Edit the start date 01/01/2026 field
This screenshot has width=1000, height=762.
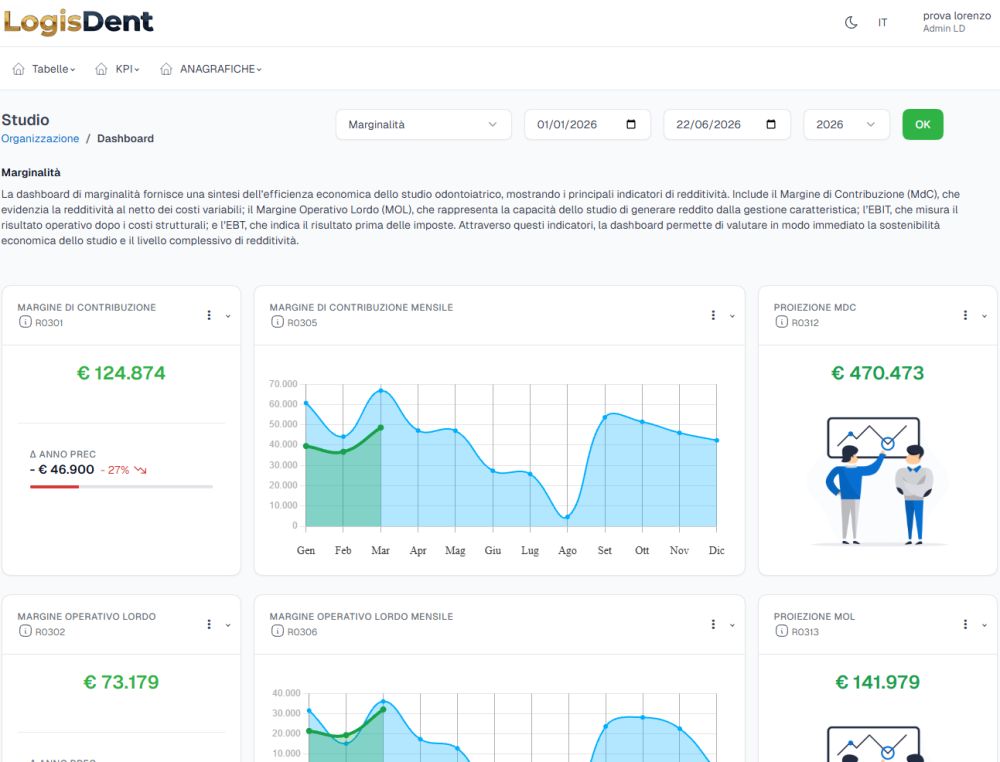(587, 124)
